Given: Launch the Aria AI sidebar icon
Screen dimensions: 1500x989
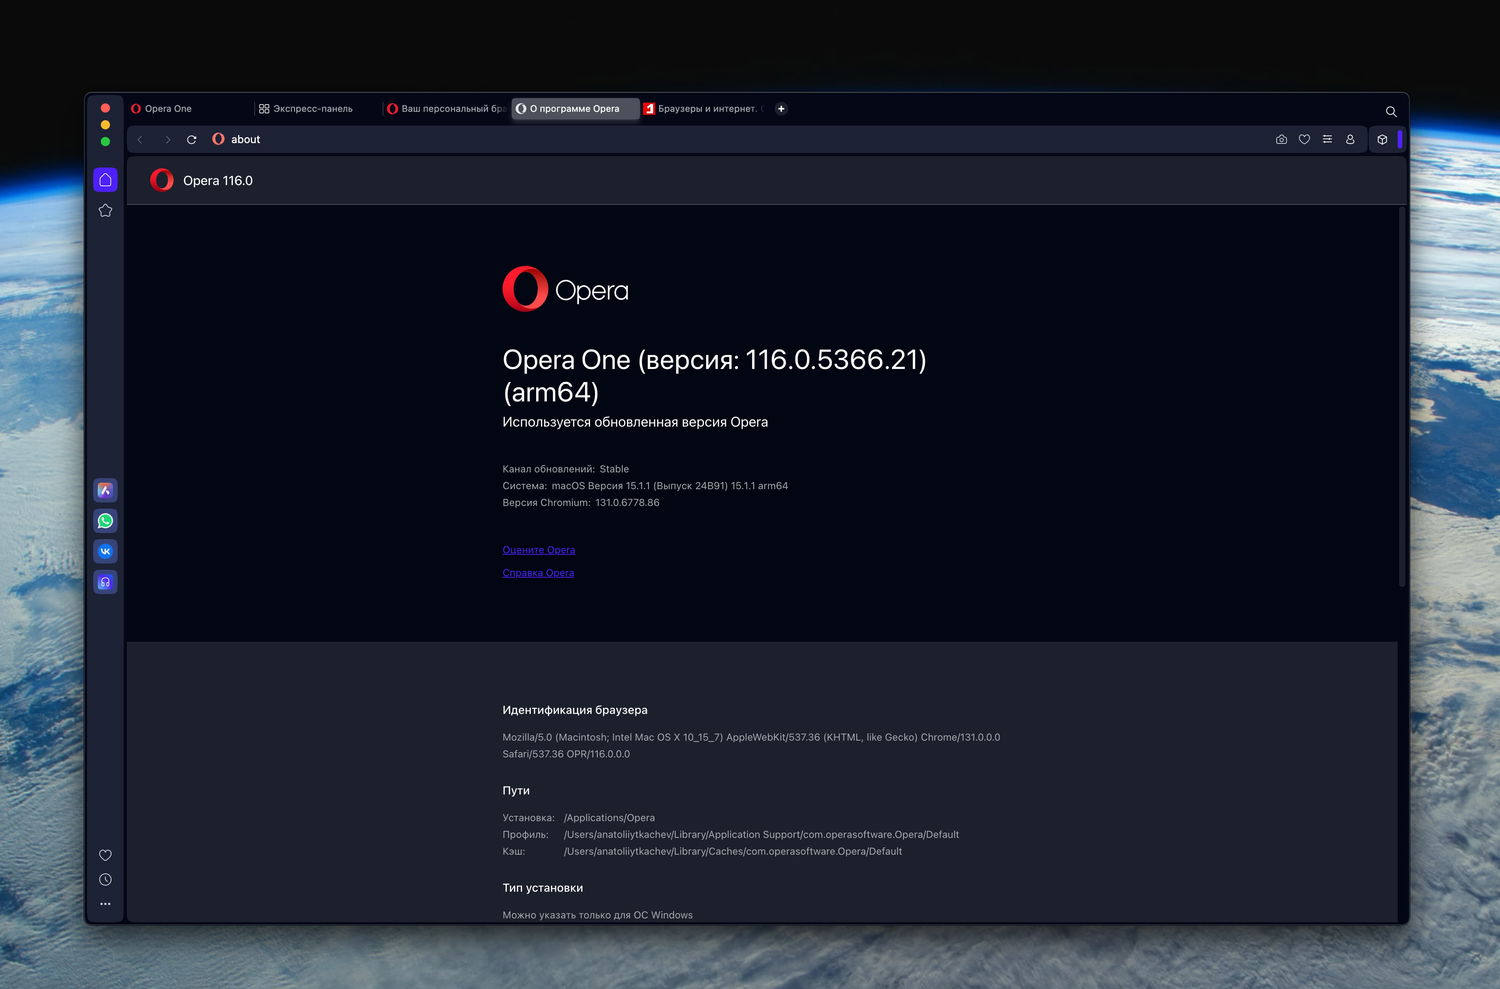Looking at the screenshot, I should point(105,490).
